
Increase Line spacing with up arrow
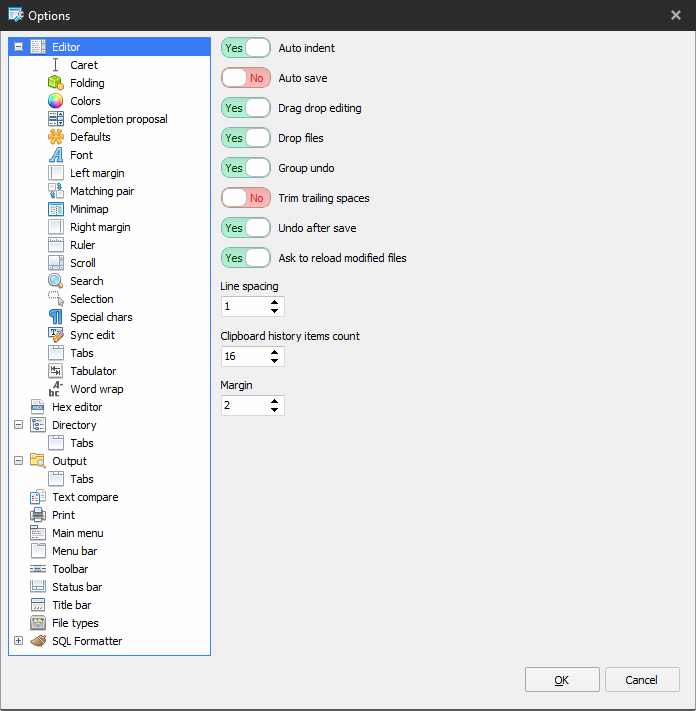pyautogui.click(x=274, y=302)
